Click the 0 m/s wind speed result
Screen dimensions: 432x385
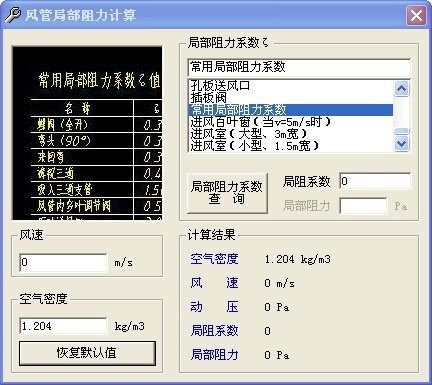(x=279, y=283)
